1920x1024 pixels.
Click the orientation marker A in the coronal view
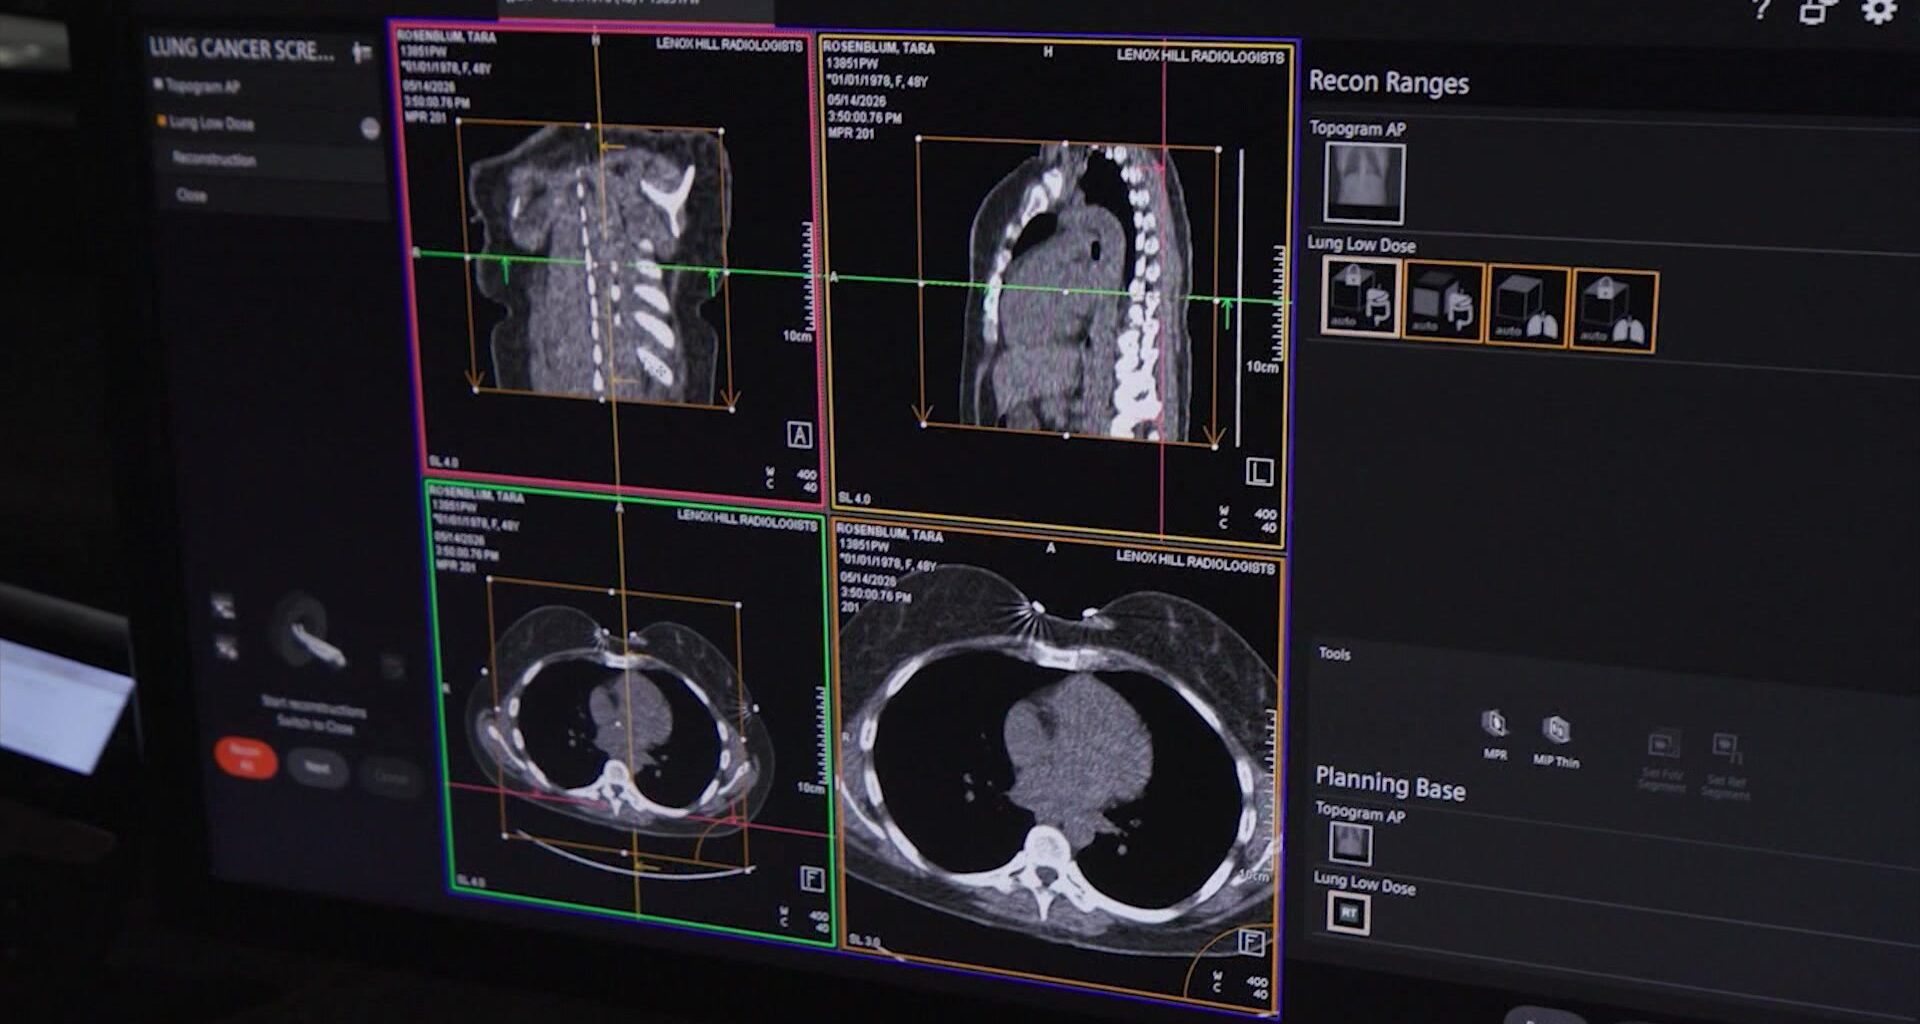pyautogui.click(x=799, y=435)
